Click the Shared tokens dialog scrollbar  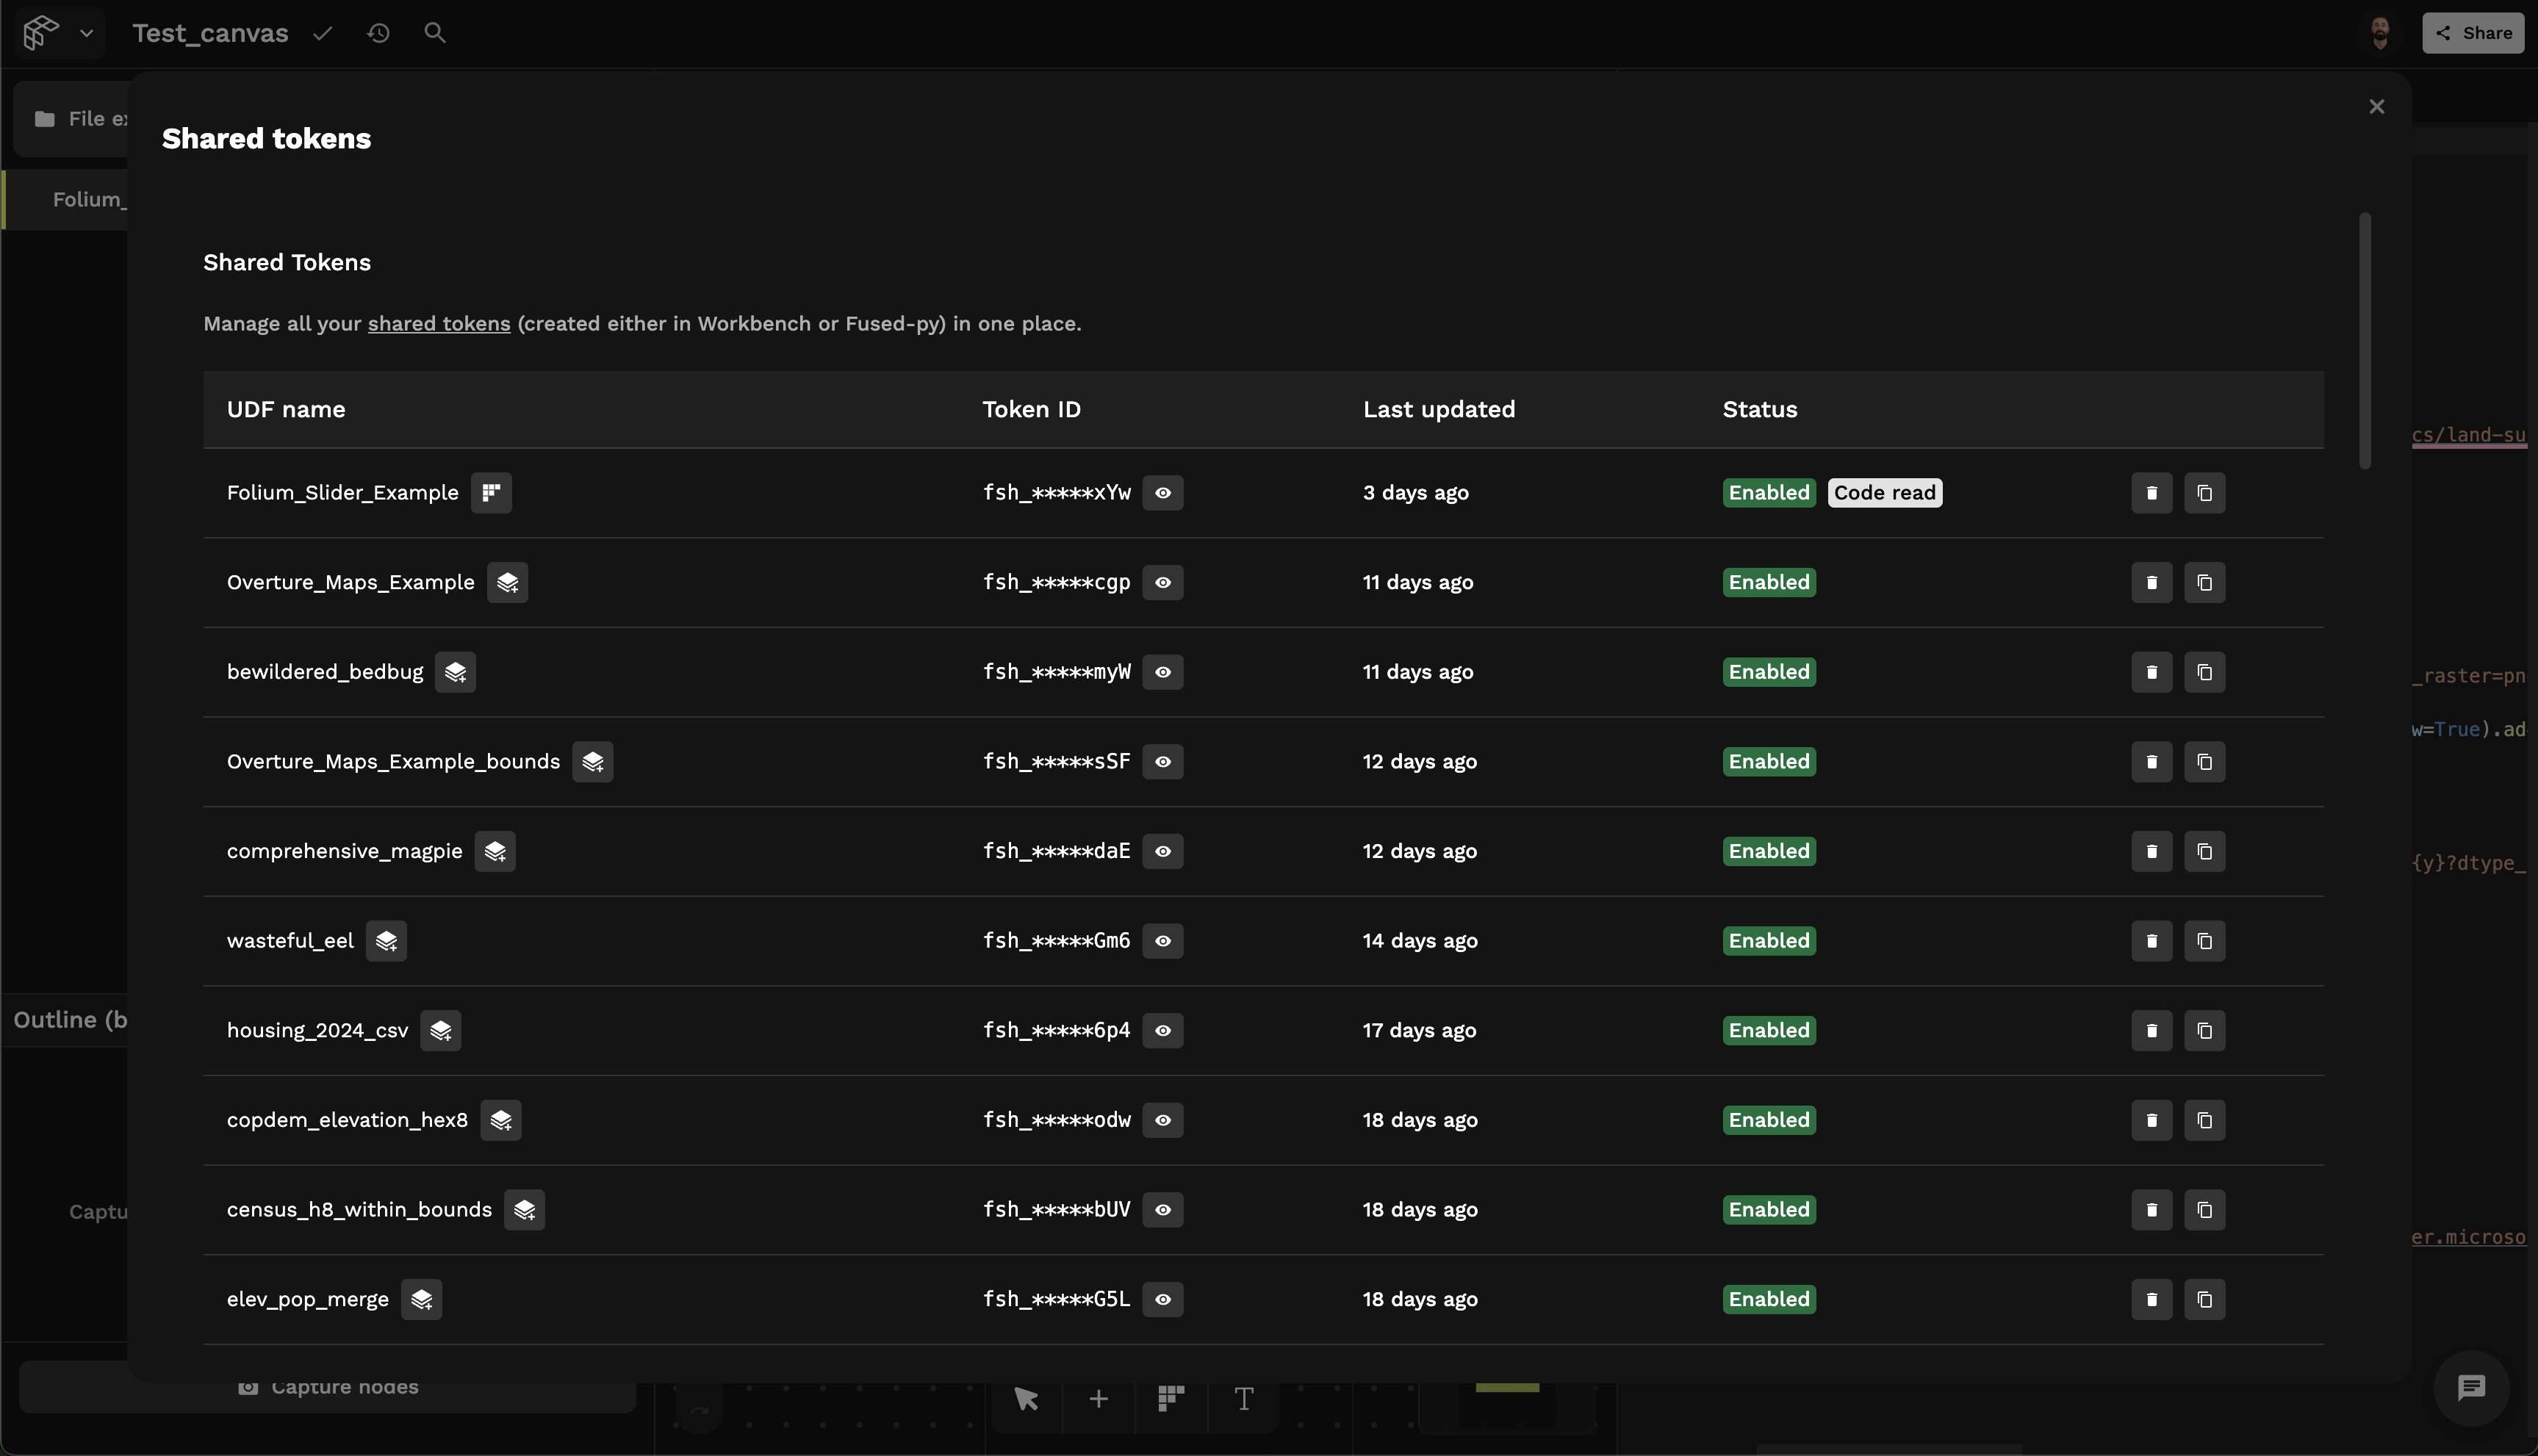point(2364,340)
